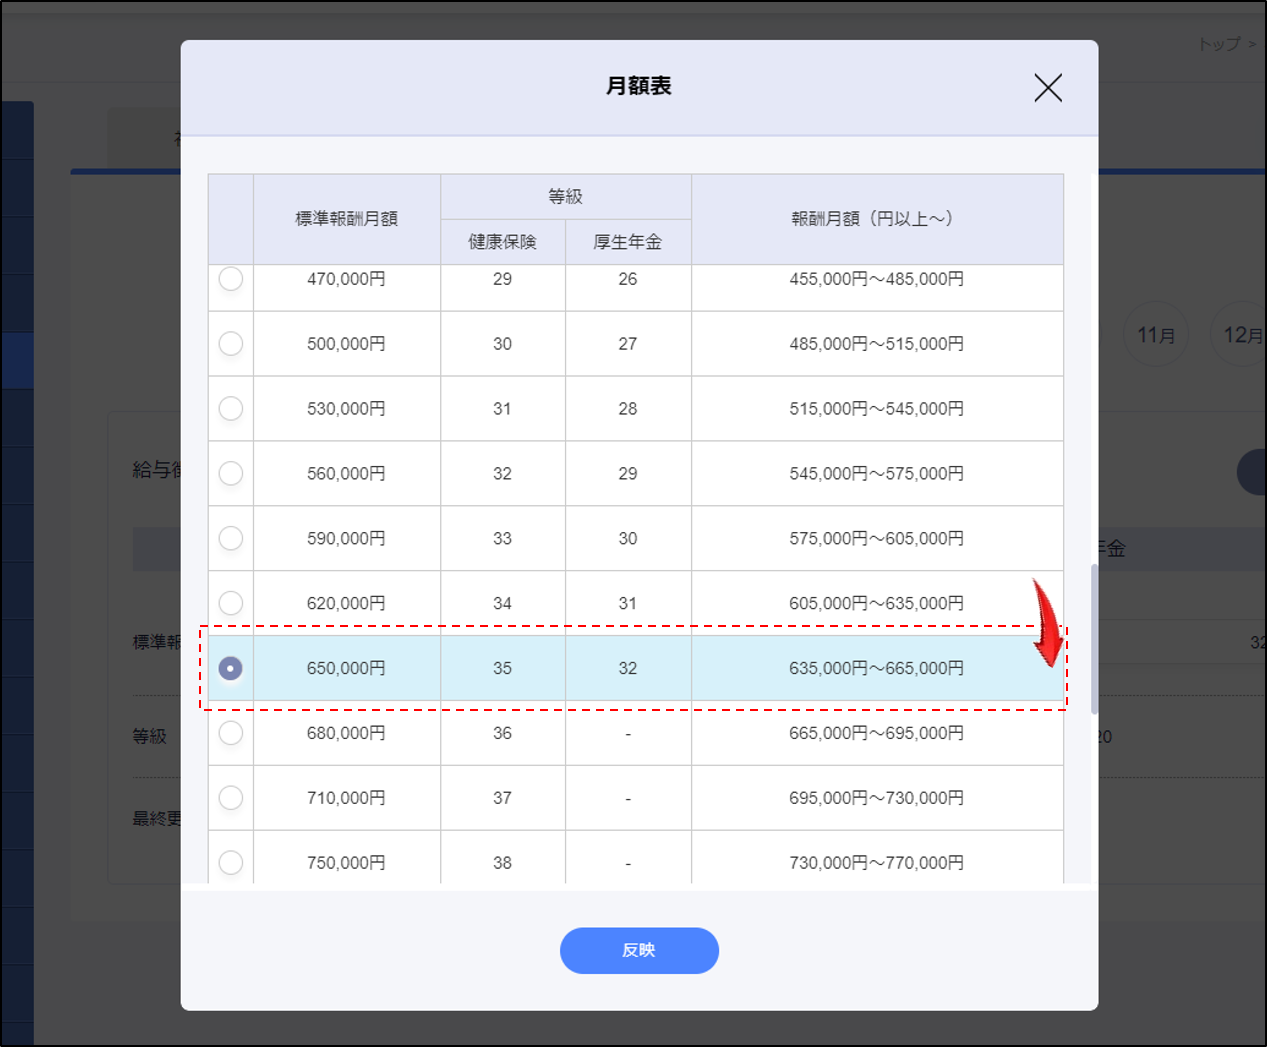Click the 健康保険 column header
Screen dimensions: 1267x1047
(502, 242)
